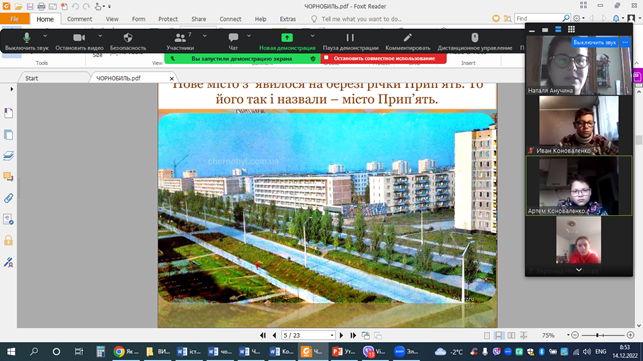Mute microphone with Выключить звук

(x=27, y=41)
